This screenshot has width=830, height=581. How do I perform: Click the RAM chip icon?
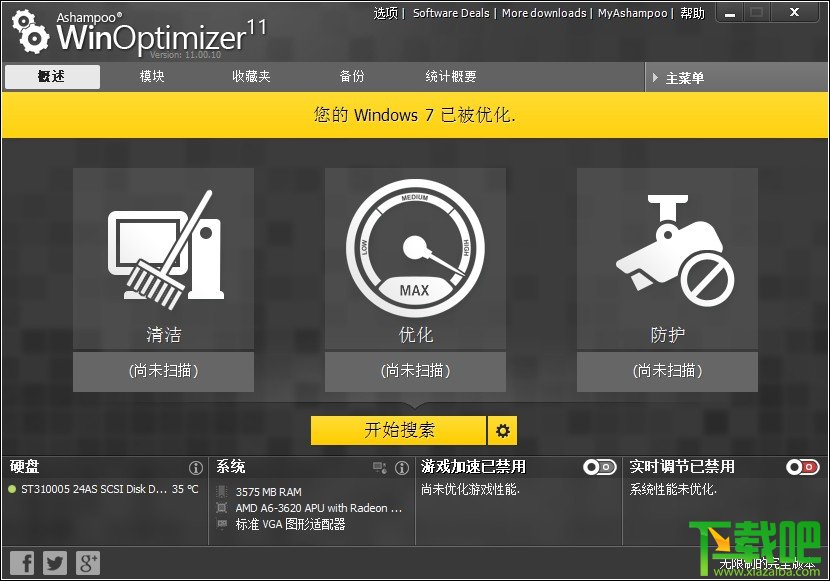click(222, 492)
